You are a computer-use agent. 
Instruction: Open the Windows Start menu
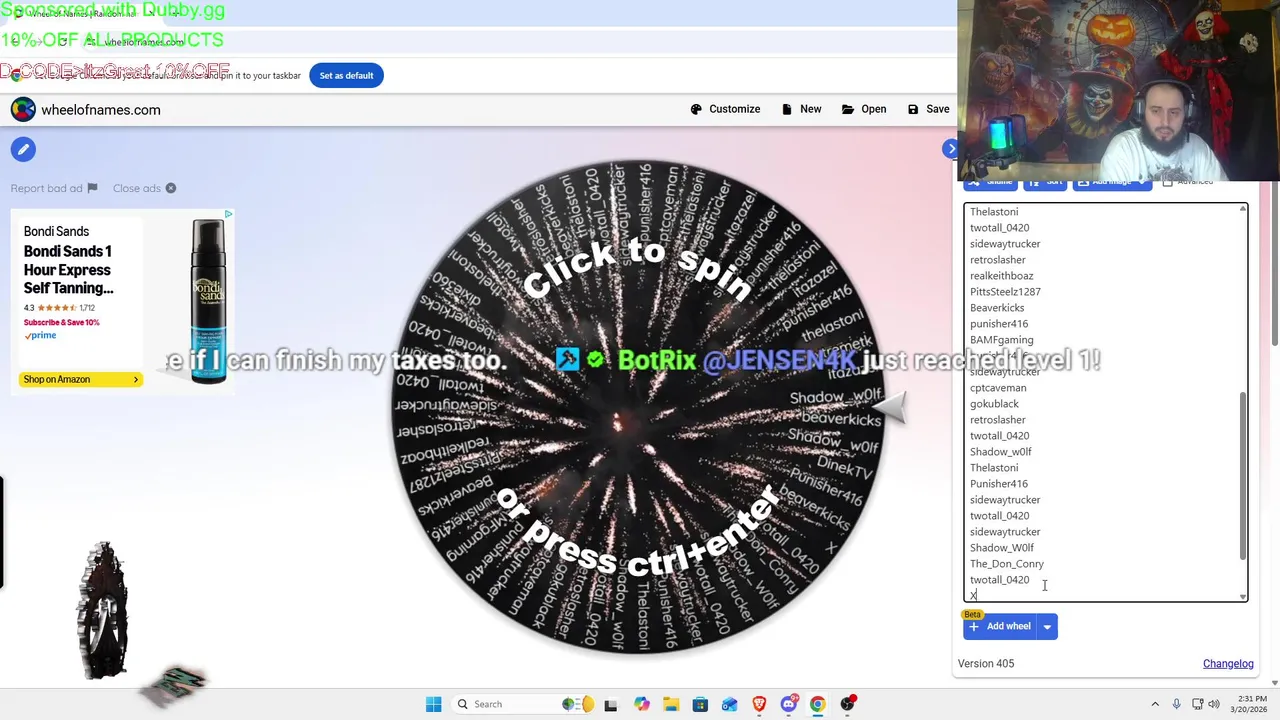(x=433, y=704)
